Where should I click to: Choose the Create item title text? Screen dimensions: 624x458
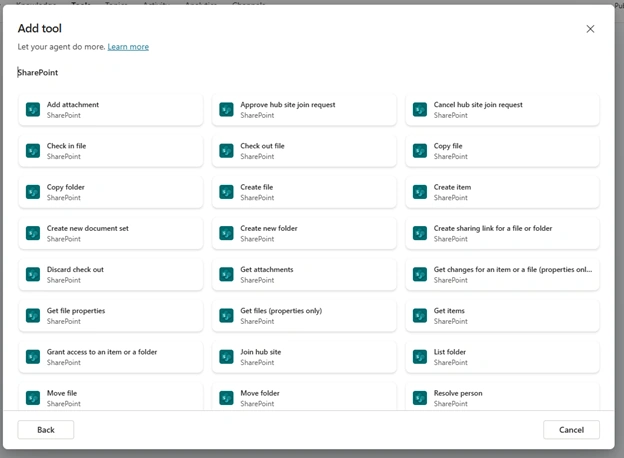[452, 187]
